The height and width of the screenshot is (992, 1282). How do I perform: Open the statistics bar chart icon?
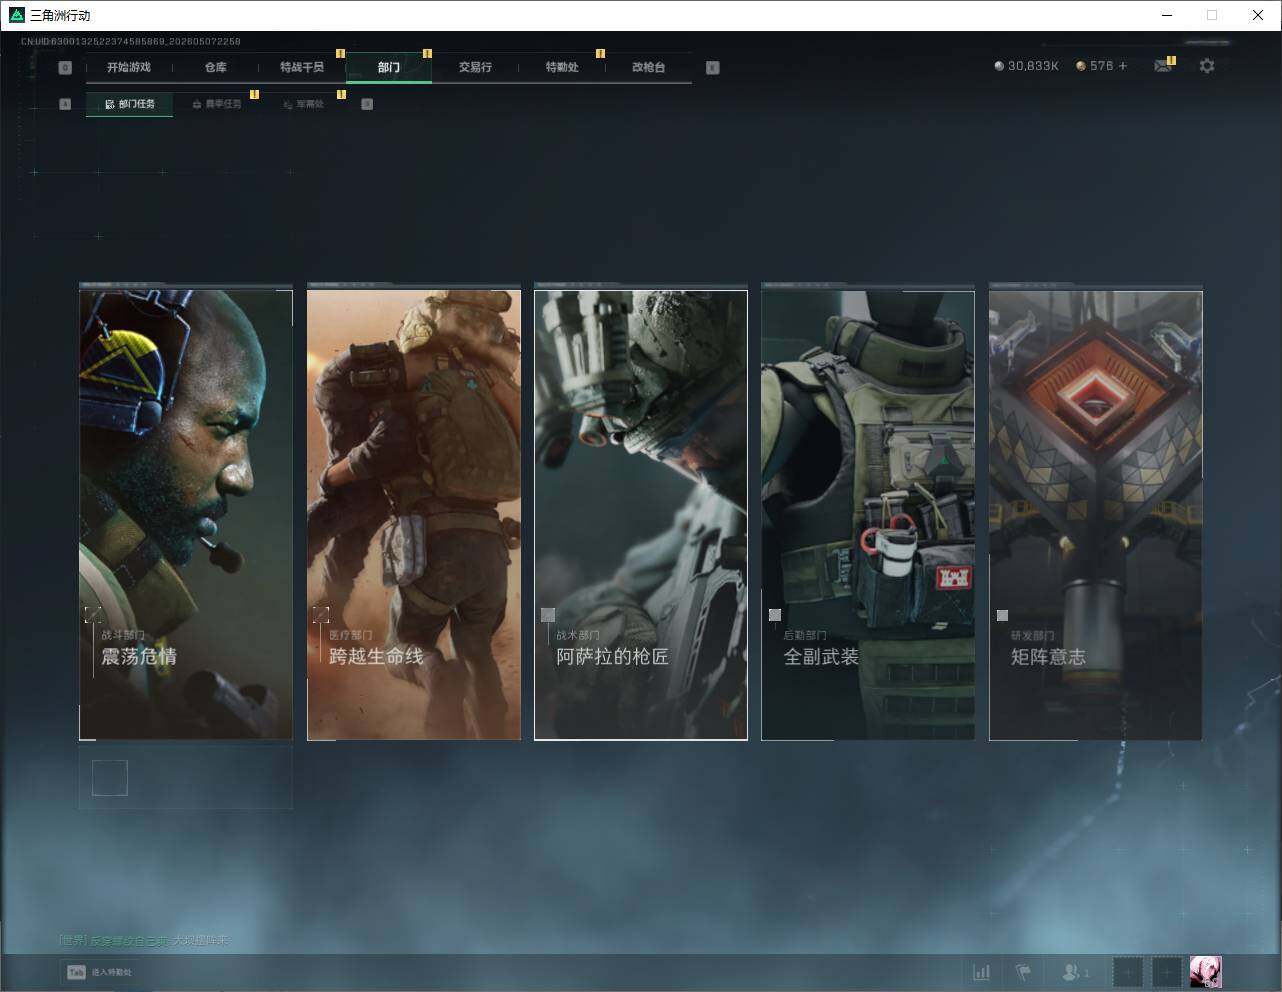point(982,972)
